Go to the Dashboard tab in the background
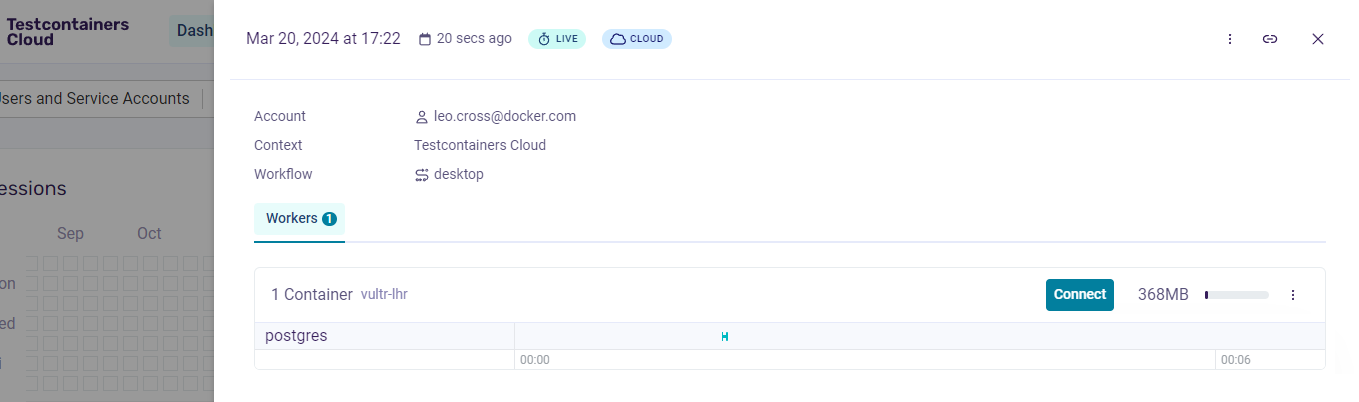The height and width of the screenshot is (402, 1359). [x=194, y=31]
